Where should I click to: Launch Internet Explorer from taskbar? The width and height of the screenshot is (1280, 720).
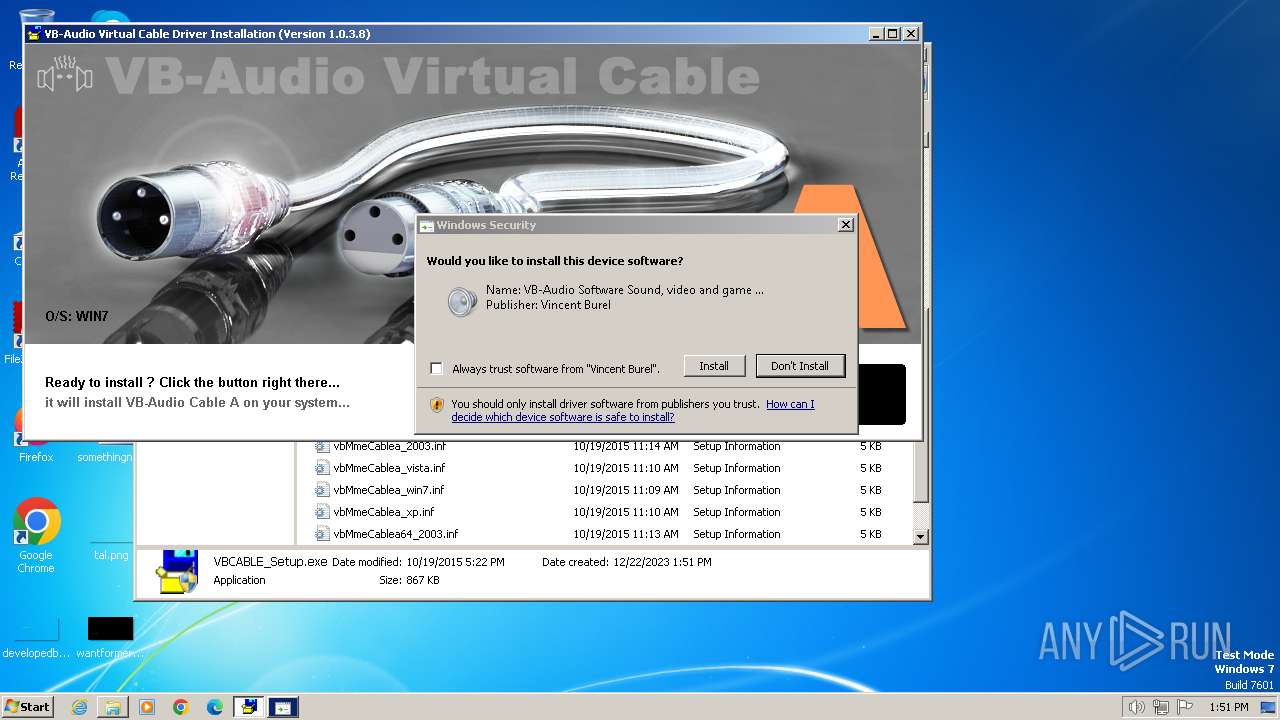coord(79,707)
